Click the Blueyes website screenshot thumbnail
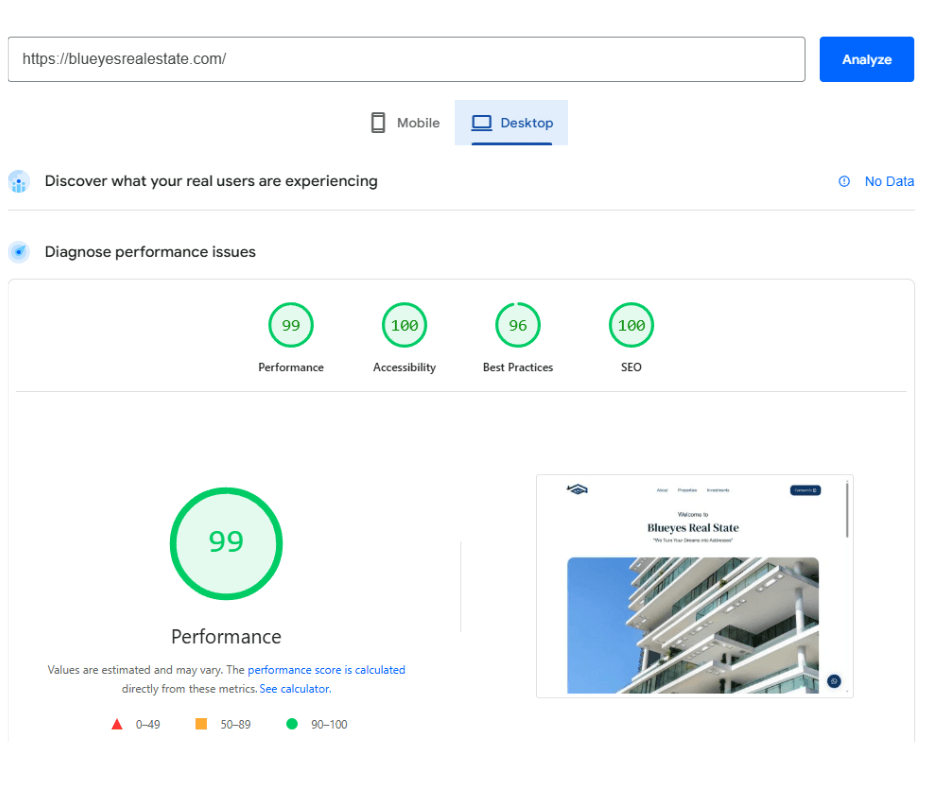Image resolution: width=940 pixels, height=788 pixels. point(694,586)
